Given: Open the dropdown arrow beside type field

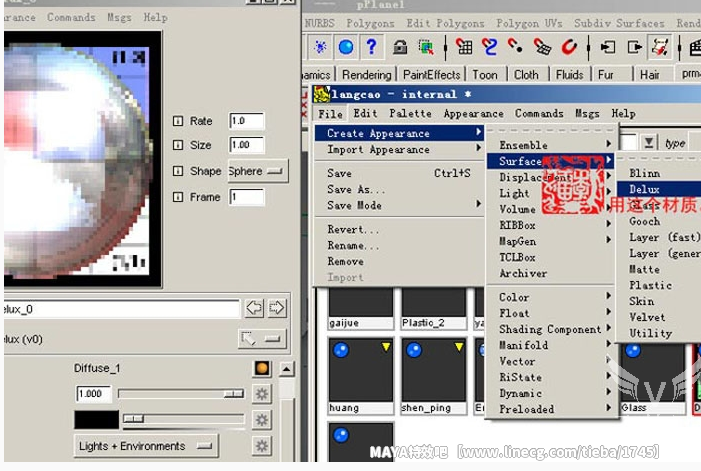Looking at the screenshot, I should tap(649, 143).
